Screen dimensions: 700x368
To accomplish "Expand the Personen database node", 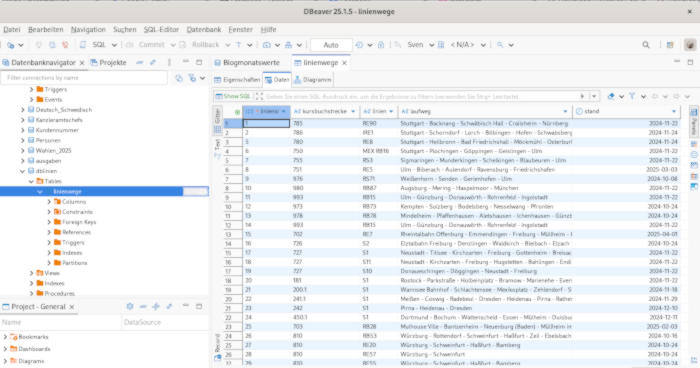I will pos(23,140).
